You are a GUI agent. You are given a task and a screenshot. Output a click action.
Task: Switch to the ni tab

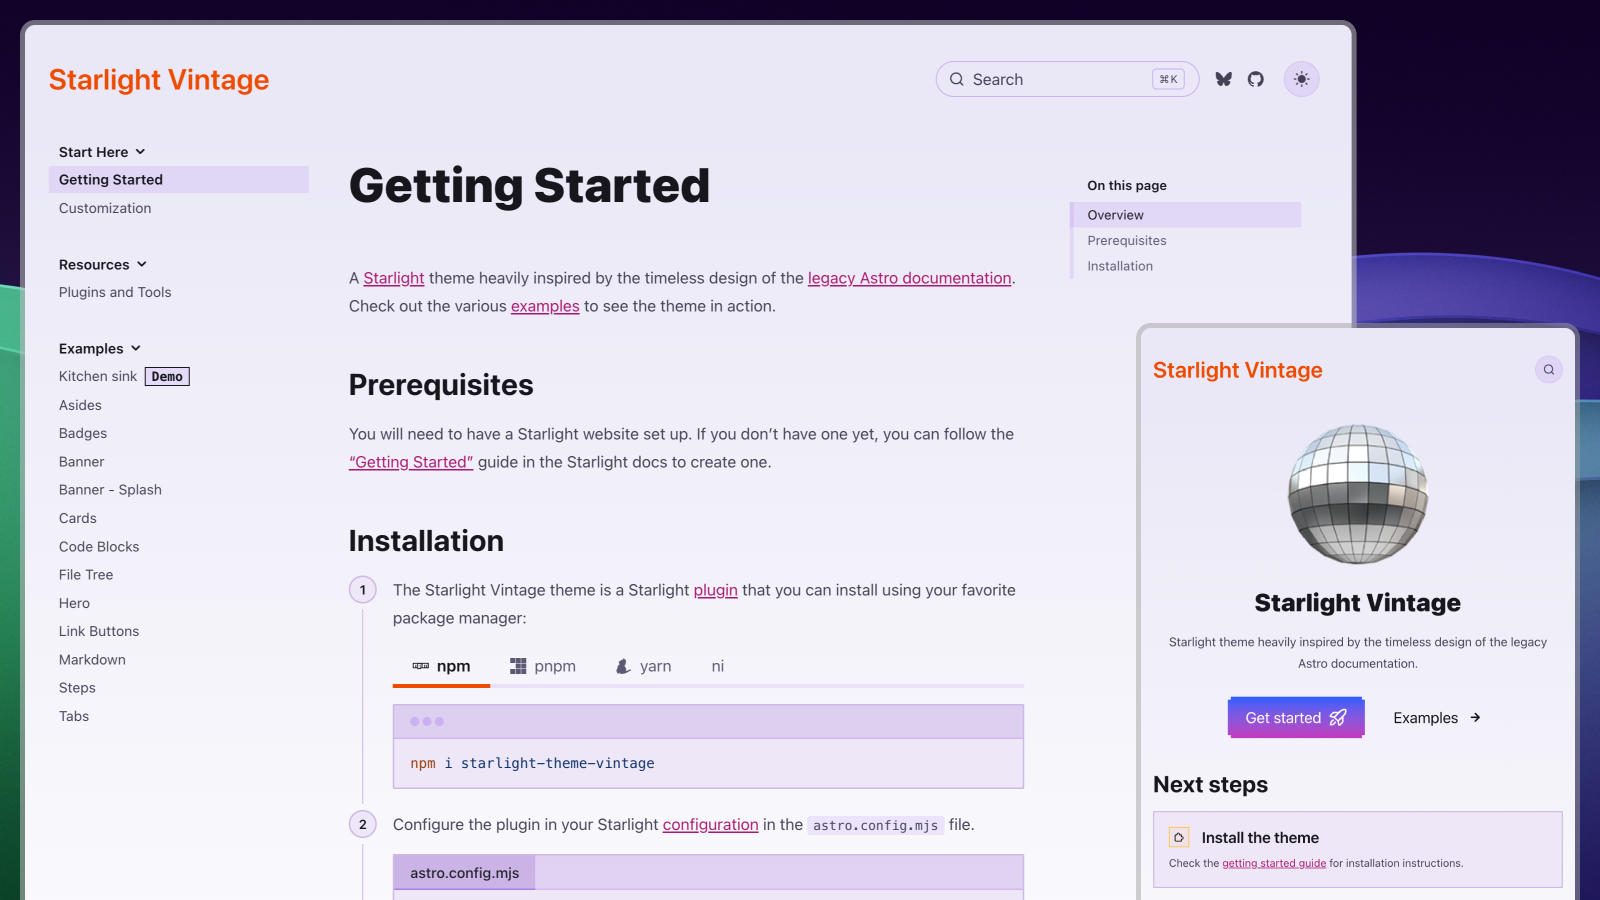[x=718, y=666]
